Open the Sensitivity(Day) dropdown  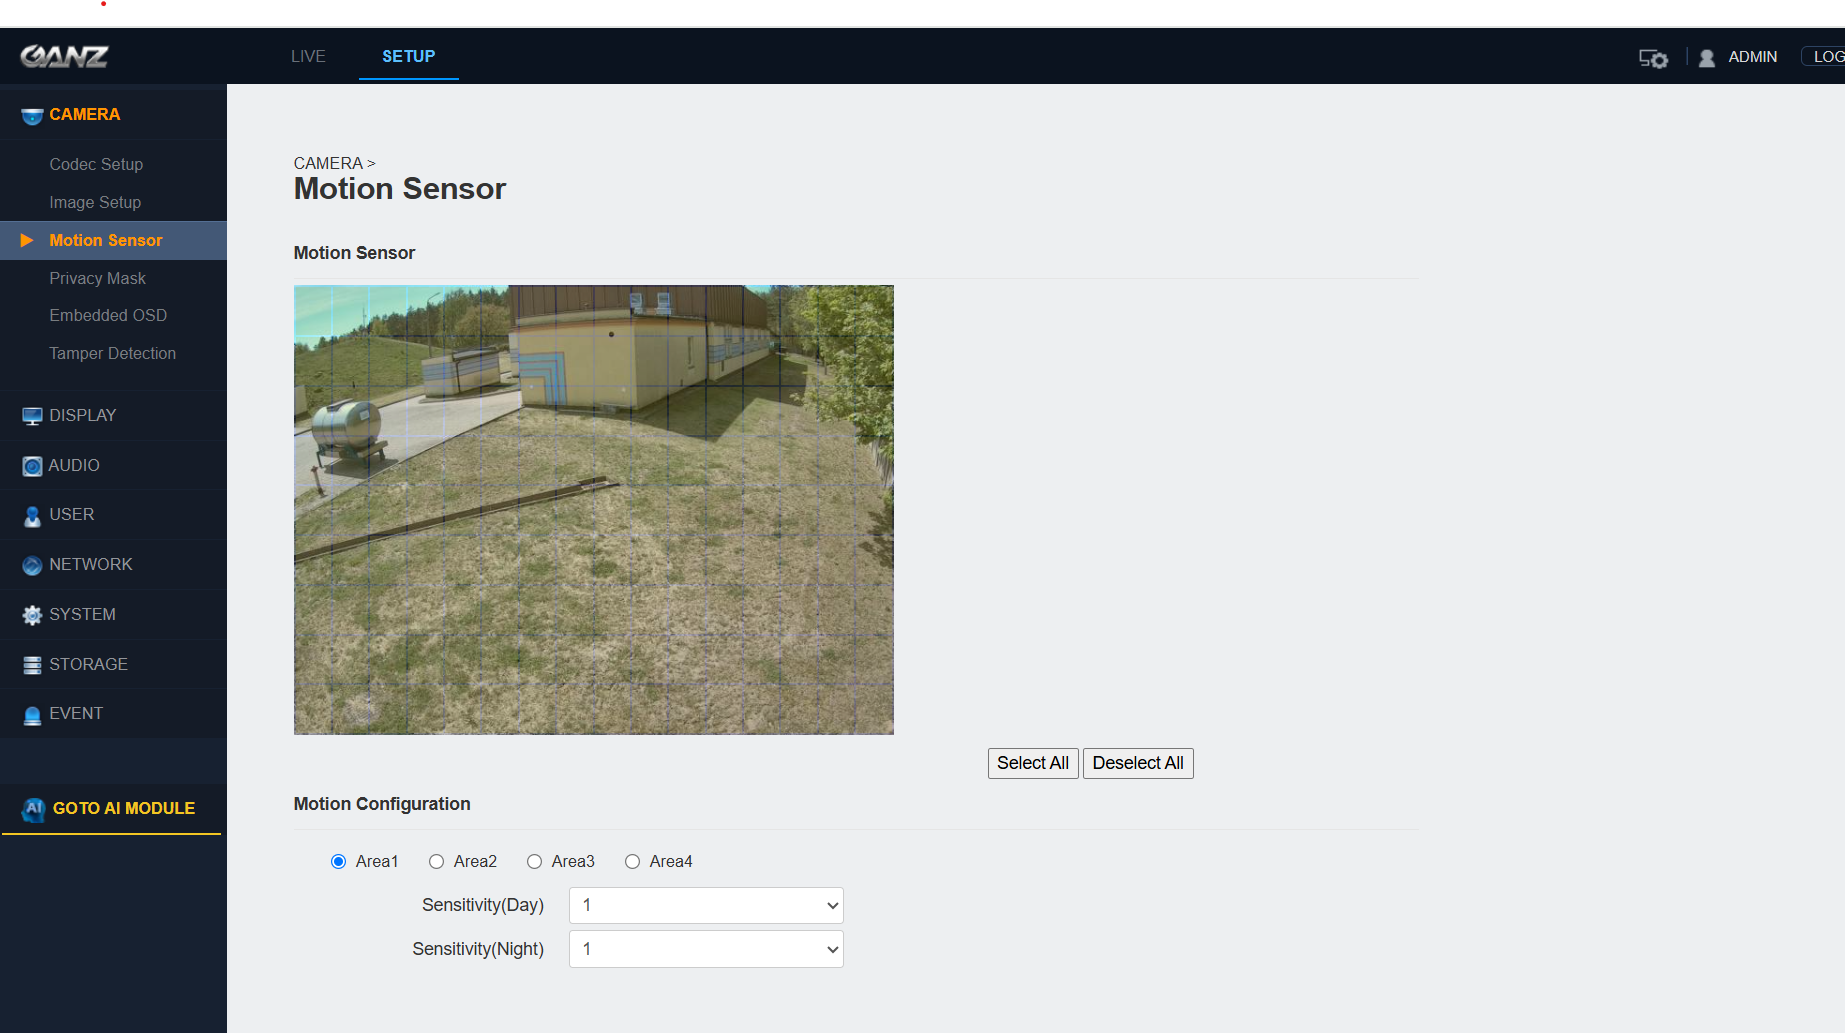click(705, 904)
